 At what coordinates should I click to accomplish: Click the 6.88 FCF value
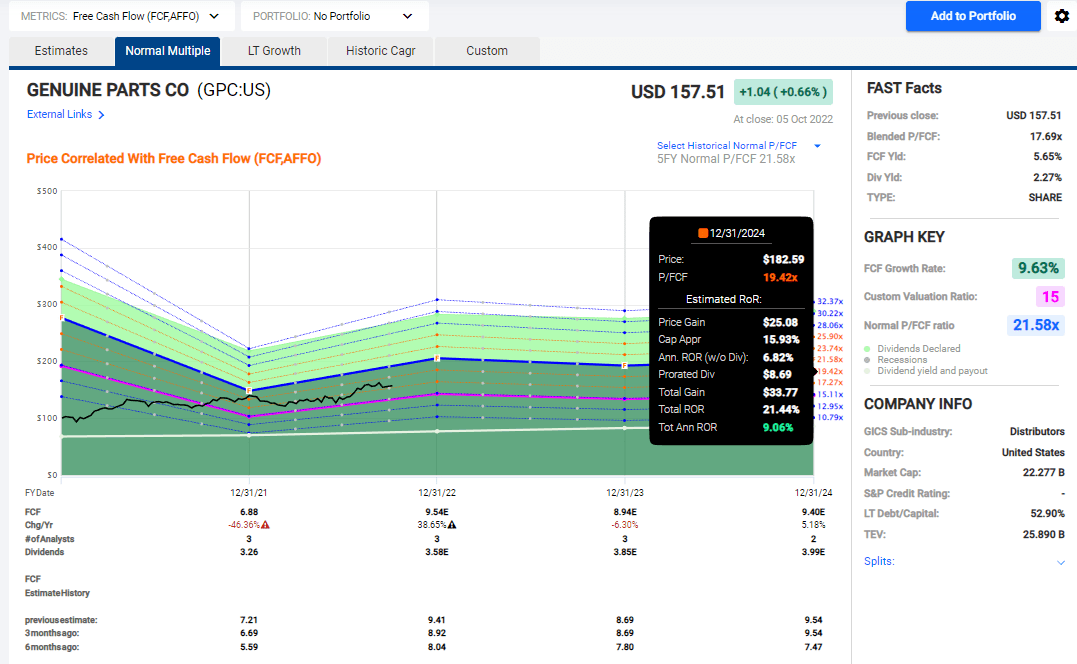(x=249, y=512)
